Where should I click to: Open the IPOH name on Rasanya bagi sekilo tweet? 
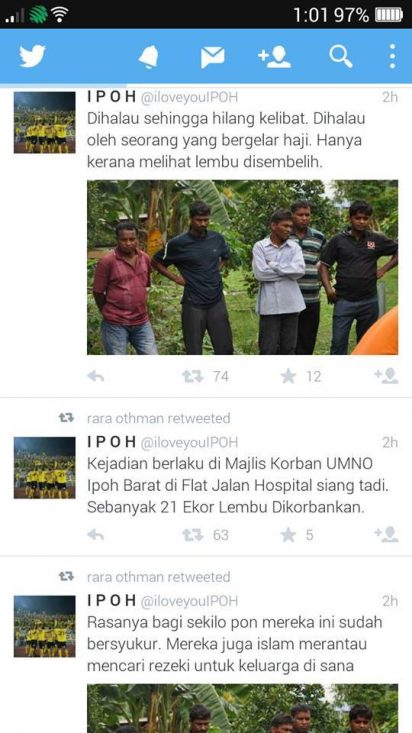[111, 601]
